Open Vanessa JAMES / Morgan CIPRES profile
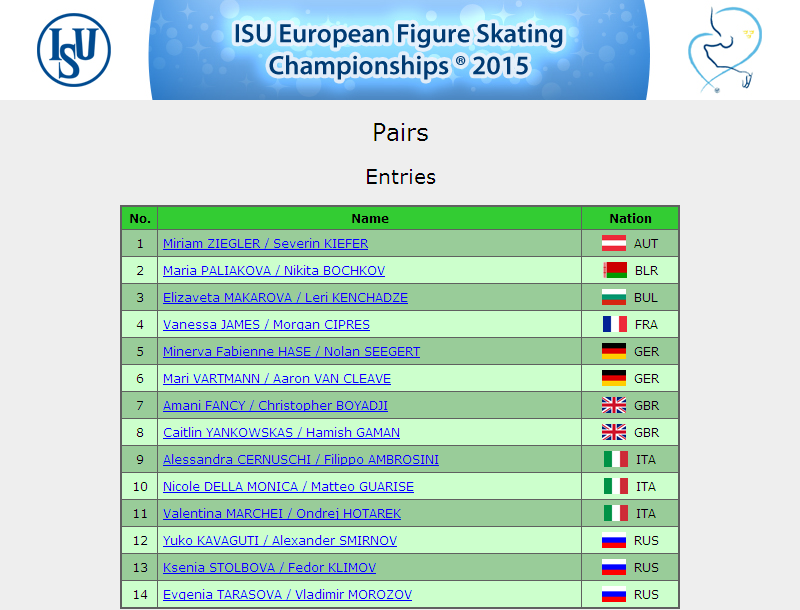This screenshot has width=800, height=610. point(266,325)
